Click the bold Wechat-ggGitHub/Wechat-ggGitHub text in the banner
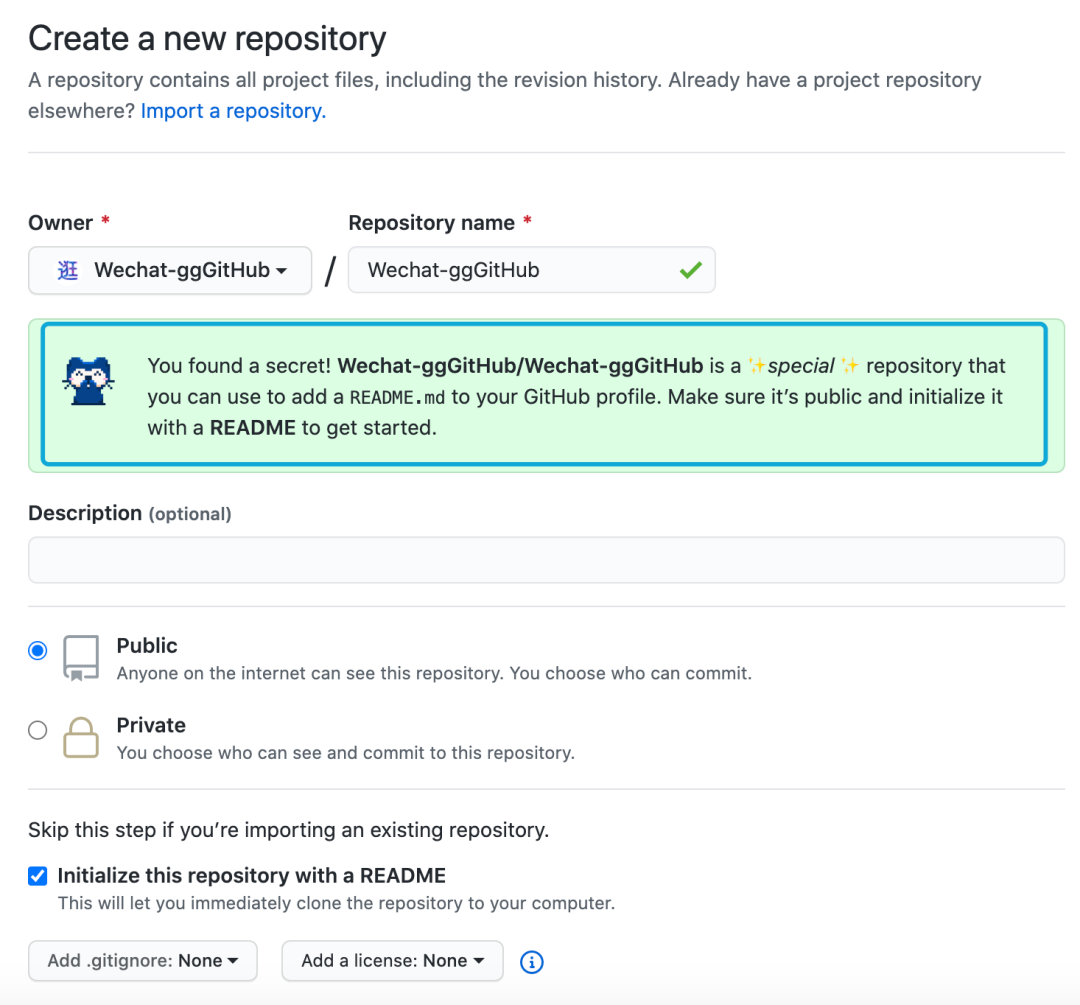Image resolution: width=1080 pixels, height=1005 pixels. [x=520, y=366]
